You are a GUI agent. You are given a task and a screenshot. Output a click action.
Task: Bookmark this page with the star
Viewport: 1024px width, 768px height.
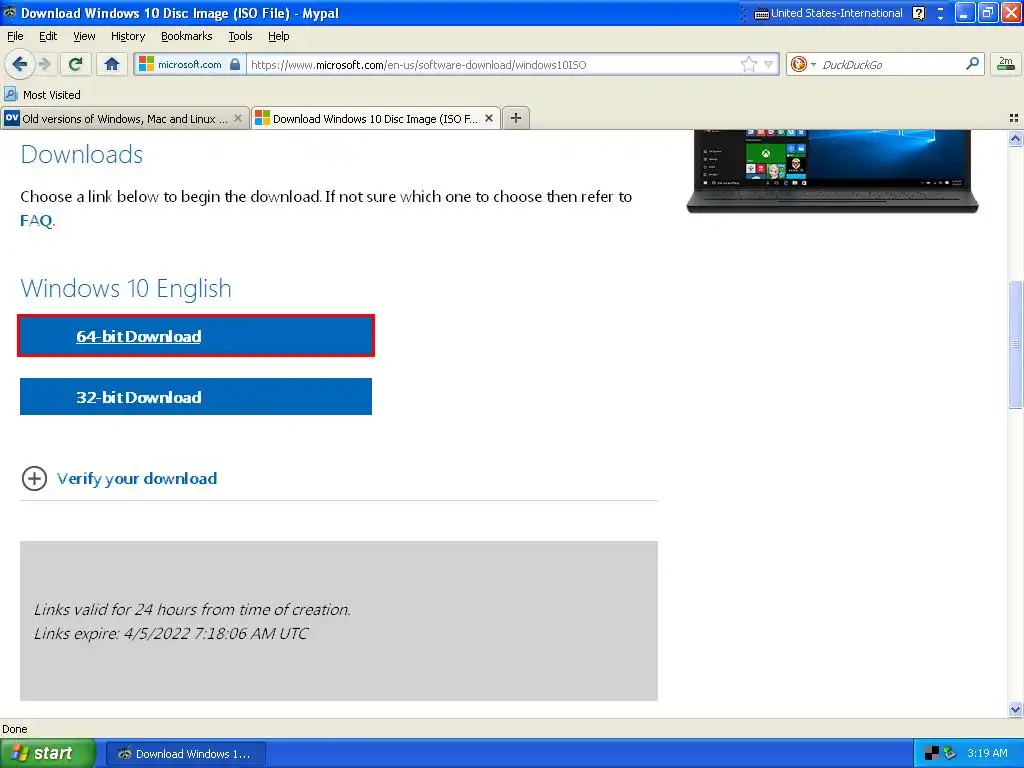tap(748, 64)
